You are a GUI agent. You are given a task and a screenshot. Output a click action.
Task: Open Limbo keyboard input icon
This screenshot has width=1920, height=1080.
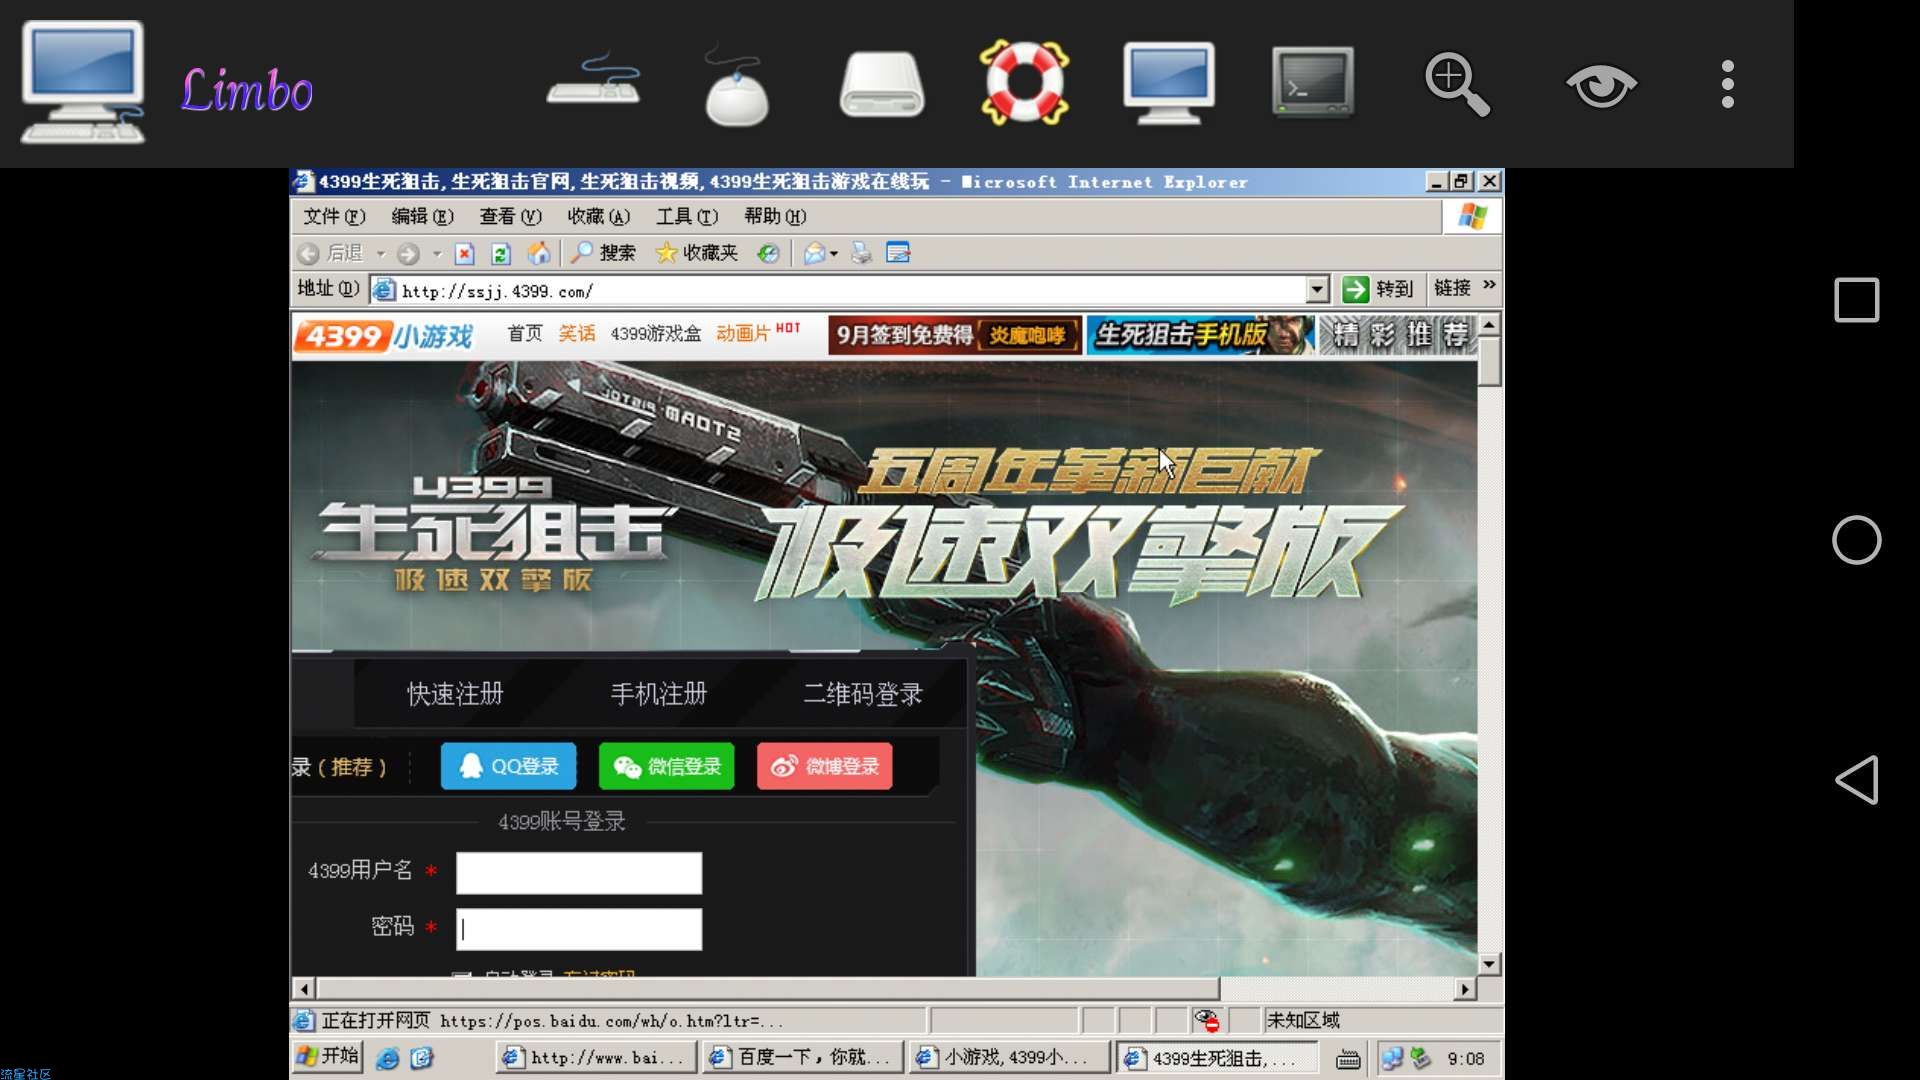[x=594, y=80]
